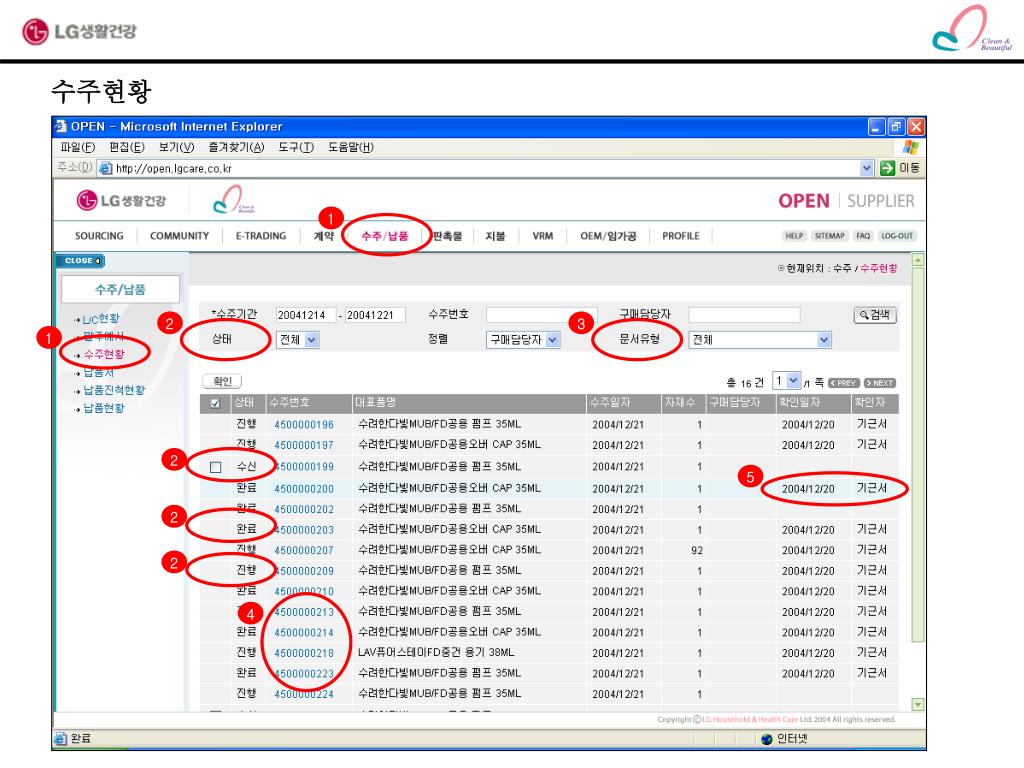Viewport: 1024px width, 768px height.
Task: Click the Windows flag logo in the menu bar
Action: tap(910, 147)
